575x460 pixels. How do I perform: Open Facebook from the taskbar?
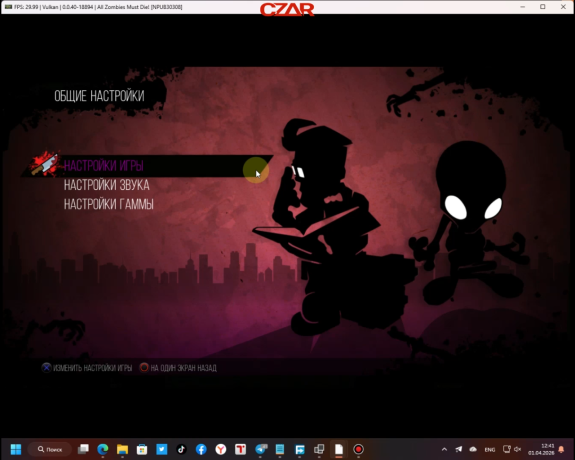201,449
